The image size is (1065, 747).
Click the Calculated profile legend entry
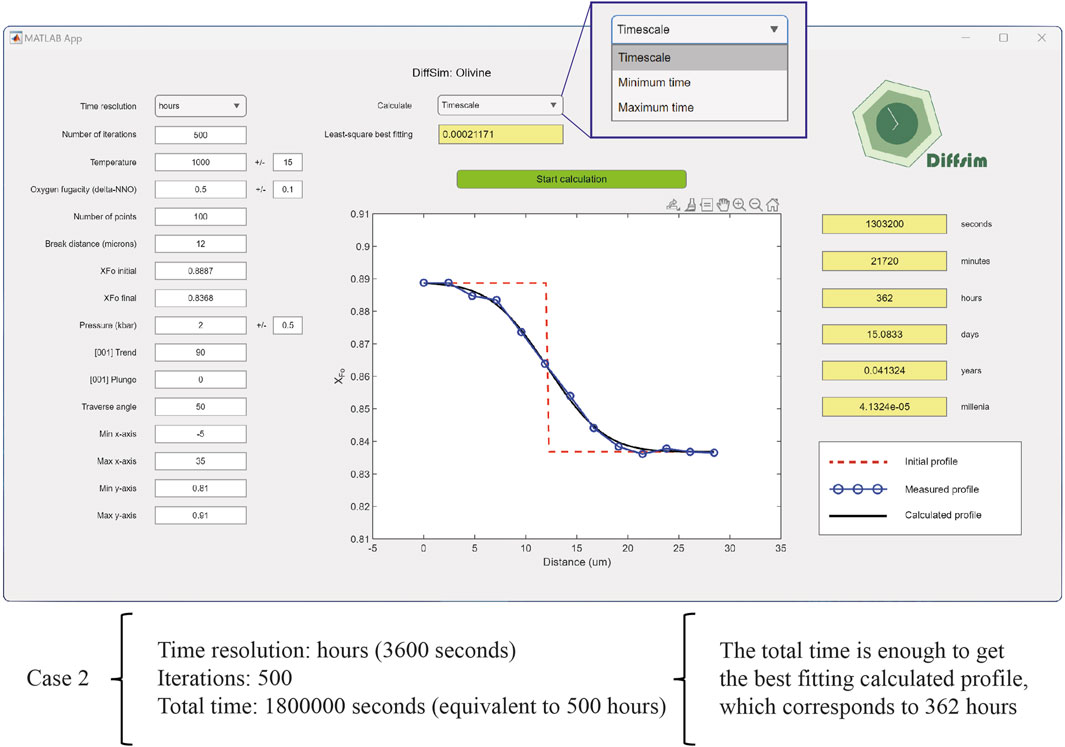click(x=905, y=515)
